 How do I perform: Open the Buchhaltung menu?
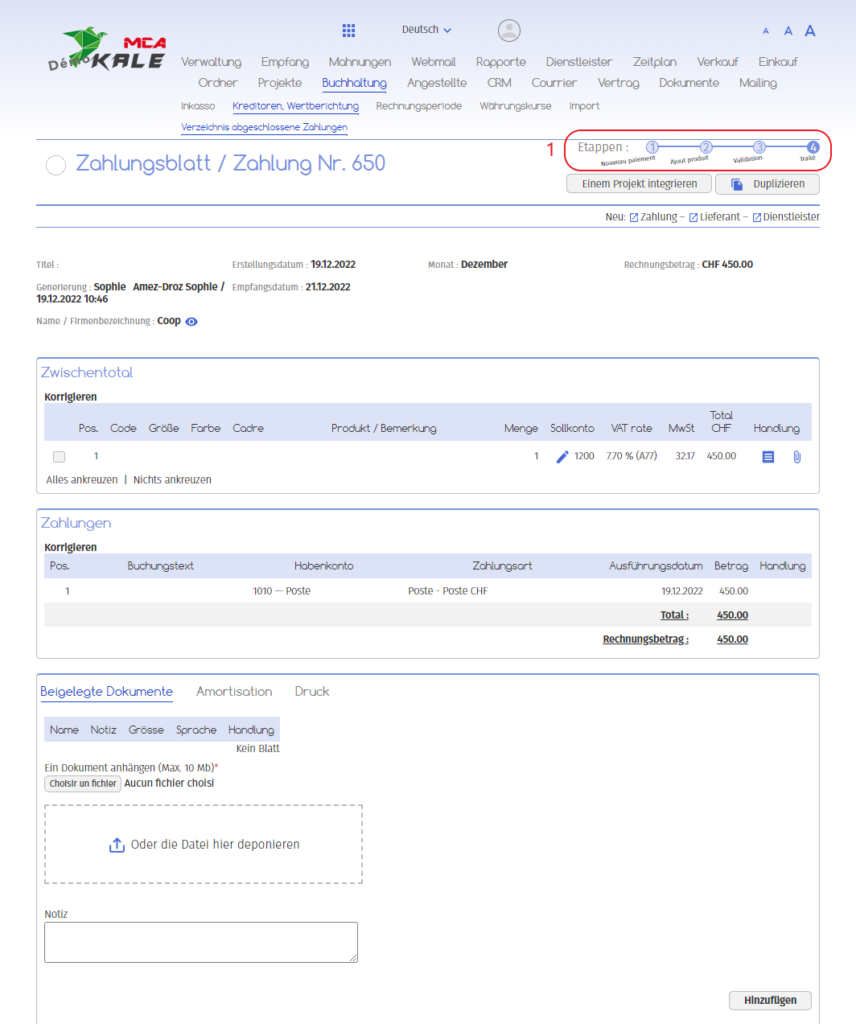354,83
